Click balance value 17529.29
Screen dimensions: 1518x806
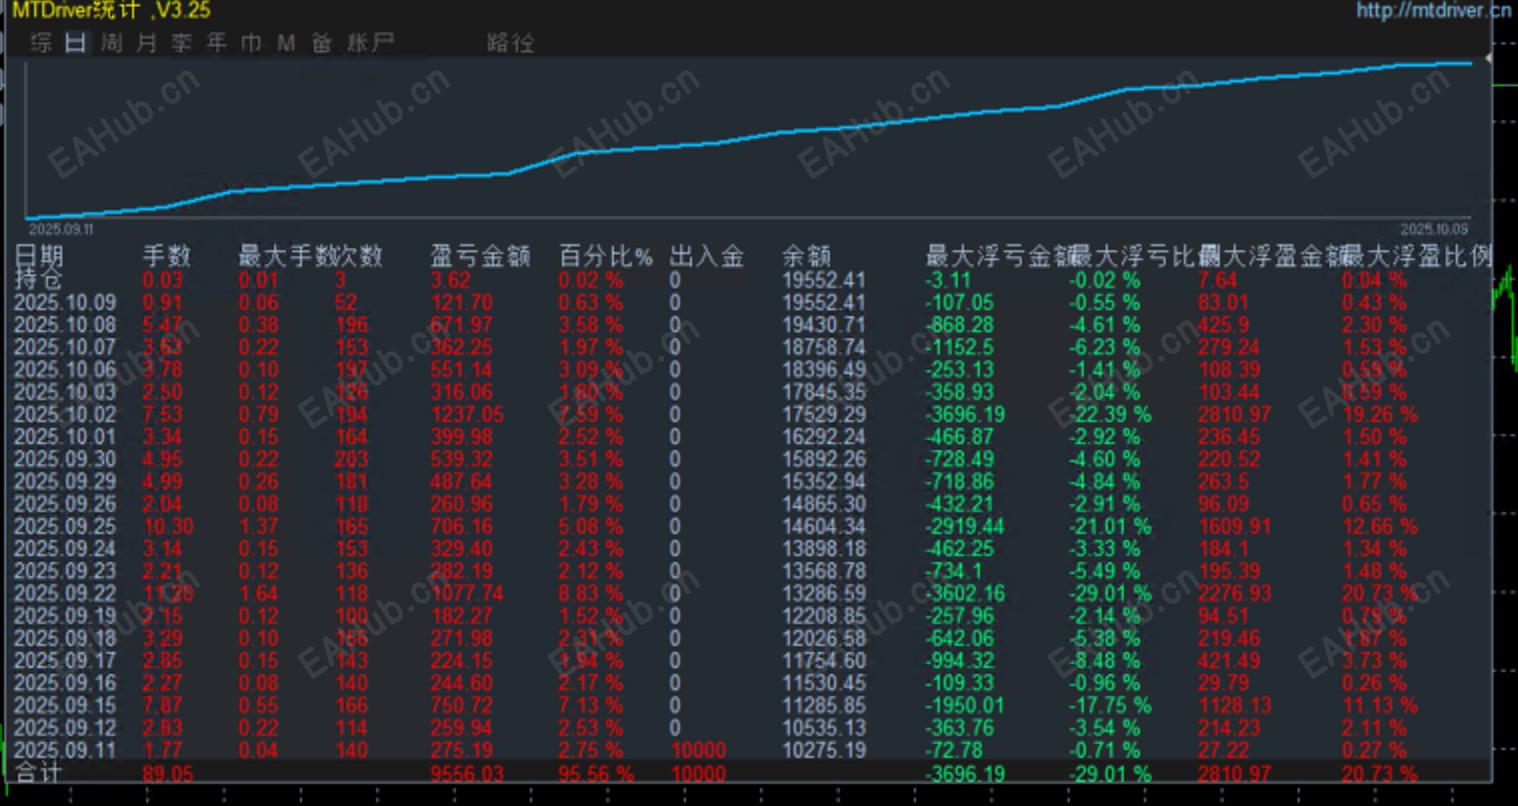pyautogui.click(x=824, y=414)
